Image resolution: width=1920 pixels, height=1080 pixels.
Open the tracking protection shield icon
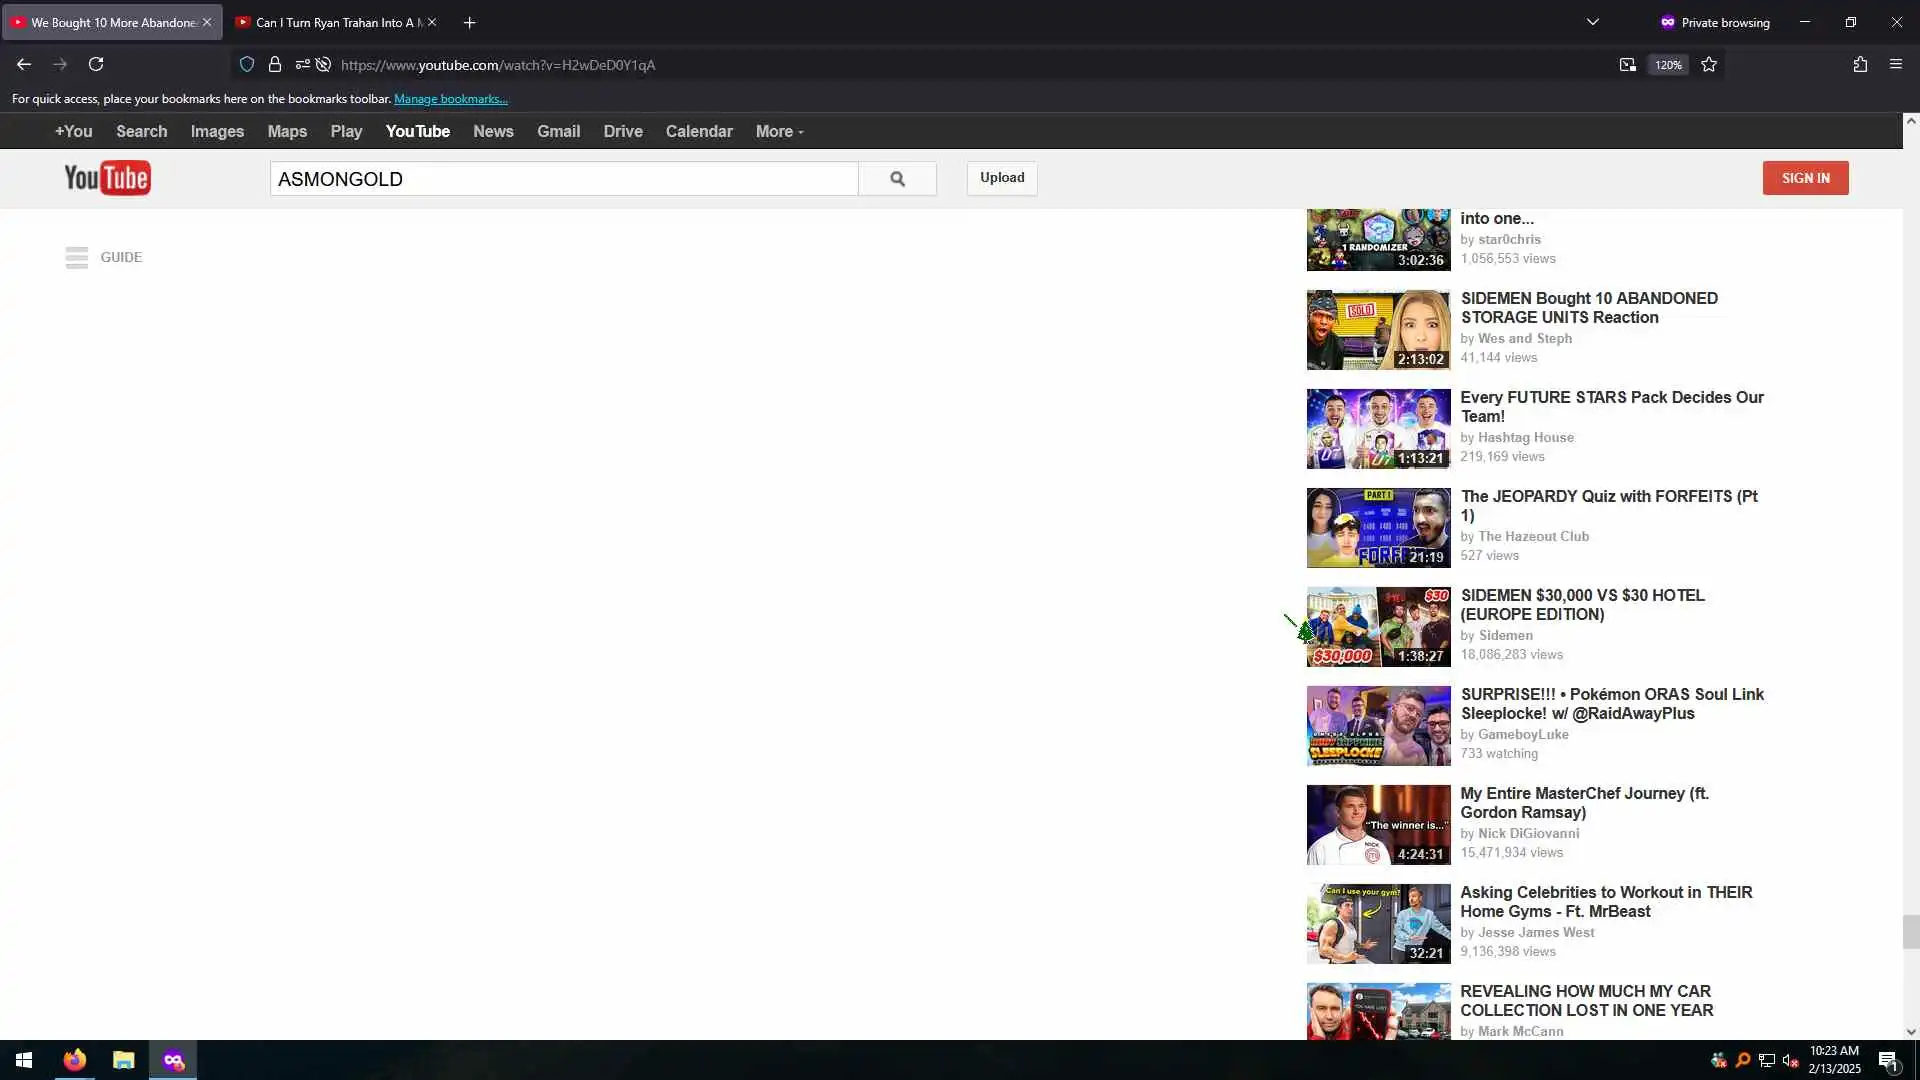[x=247, y=64]
